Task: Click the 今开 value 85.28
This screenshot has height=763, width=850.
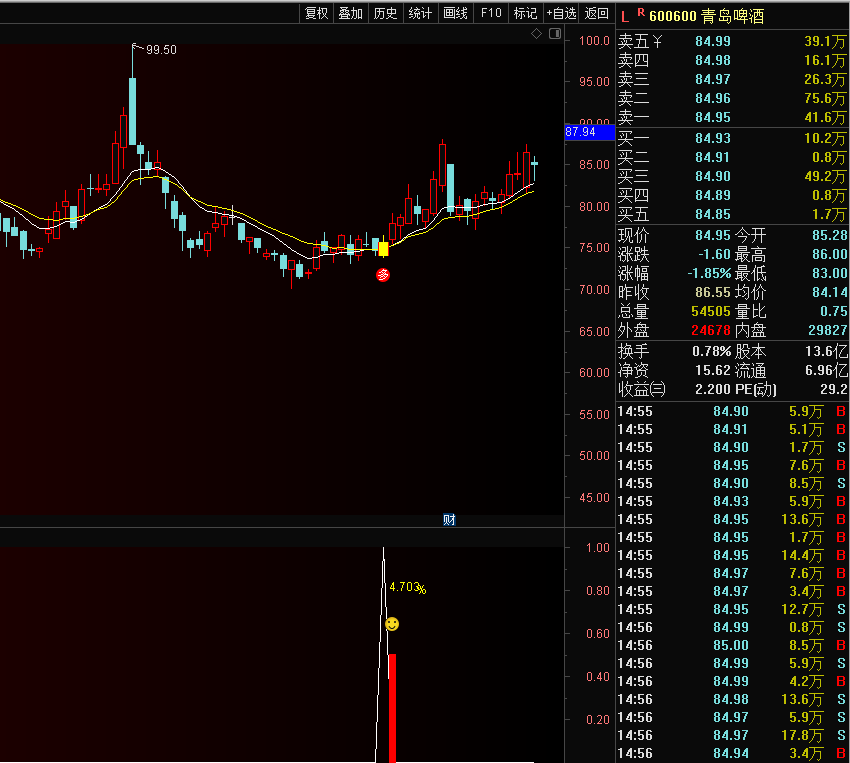Action: 829,235
